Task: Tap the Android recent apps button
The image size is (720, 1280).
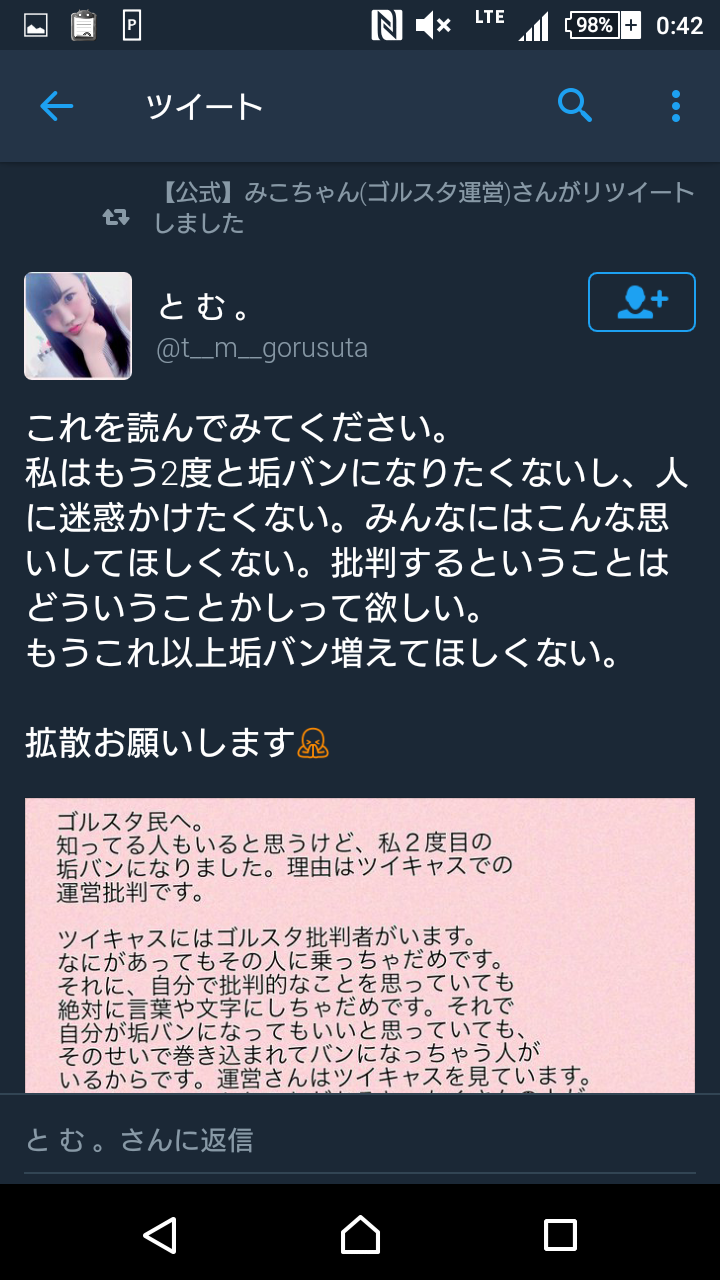Action: (560, 1235)
